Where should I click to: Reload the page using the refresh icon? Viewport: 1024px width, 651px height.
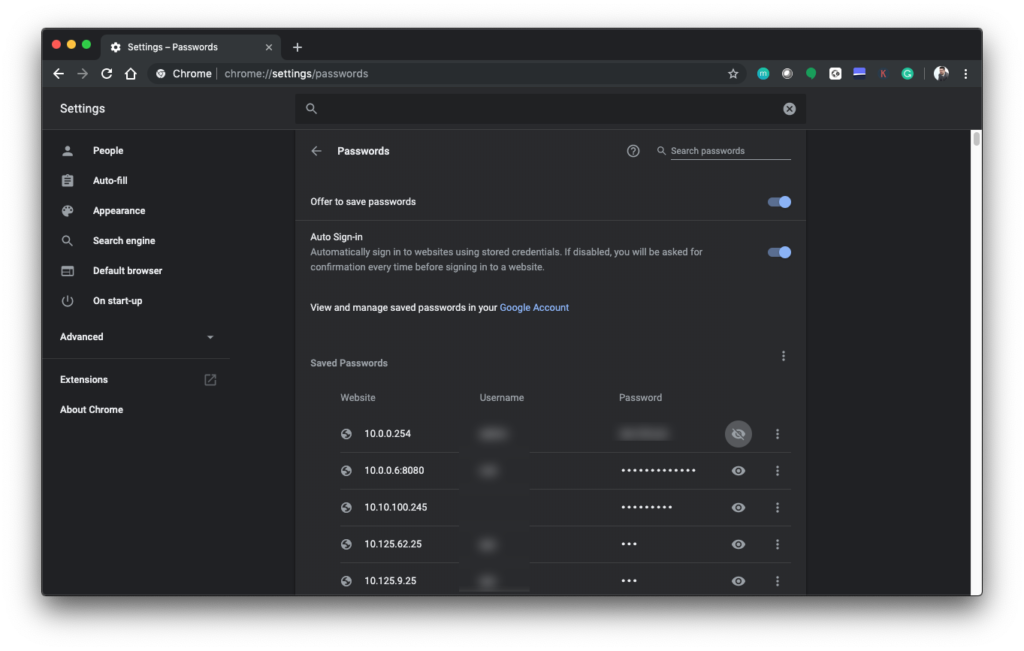pos(107,74)
